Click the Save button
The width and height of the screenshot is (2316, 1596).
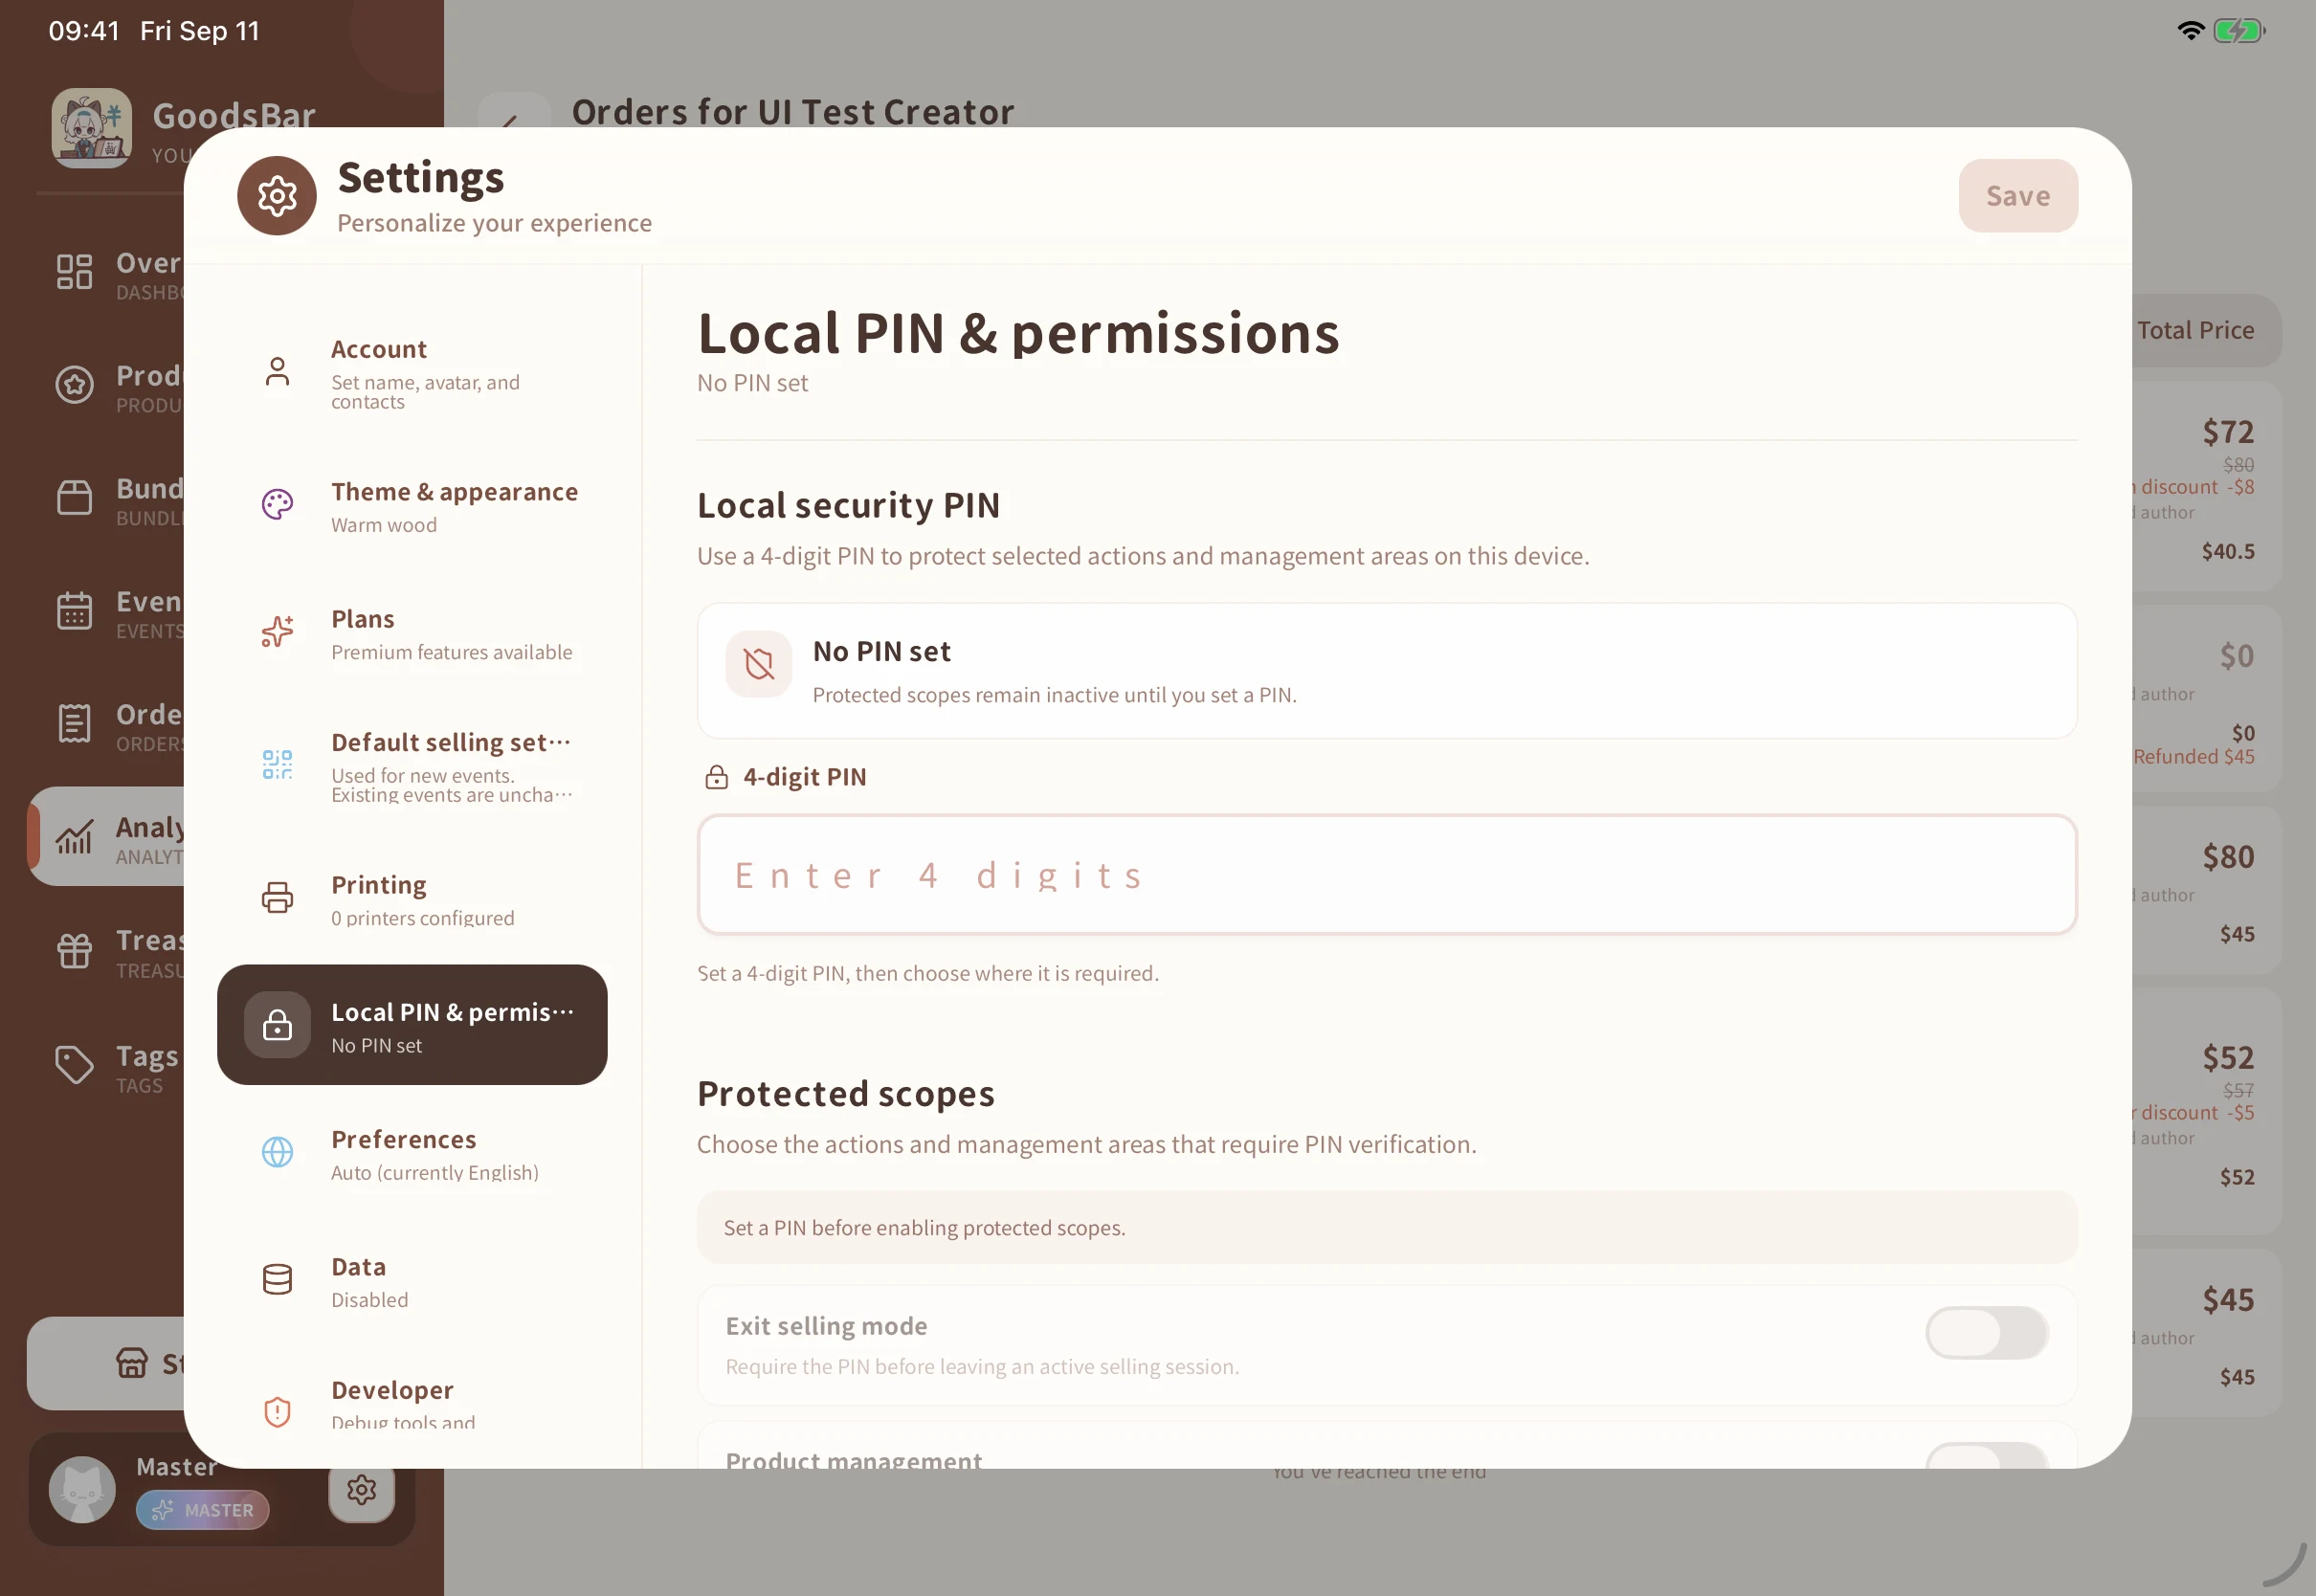point(2018,196)
